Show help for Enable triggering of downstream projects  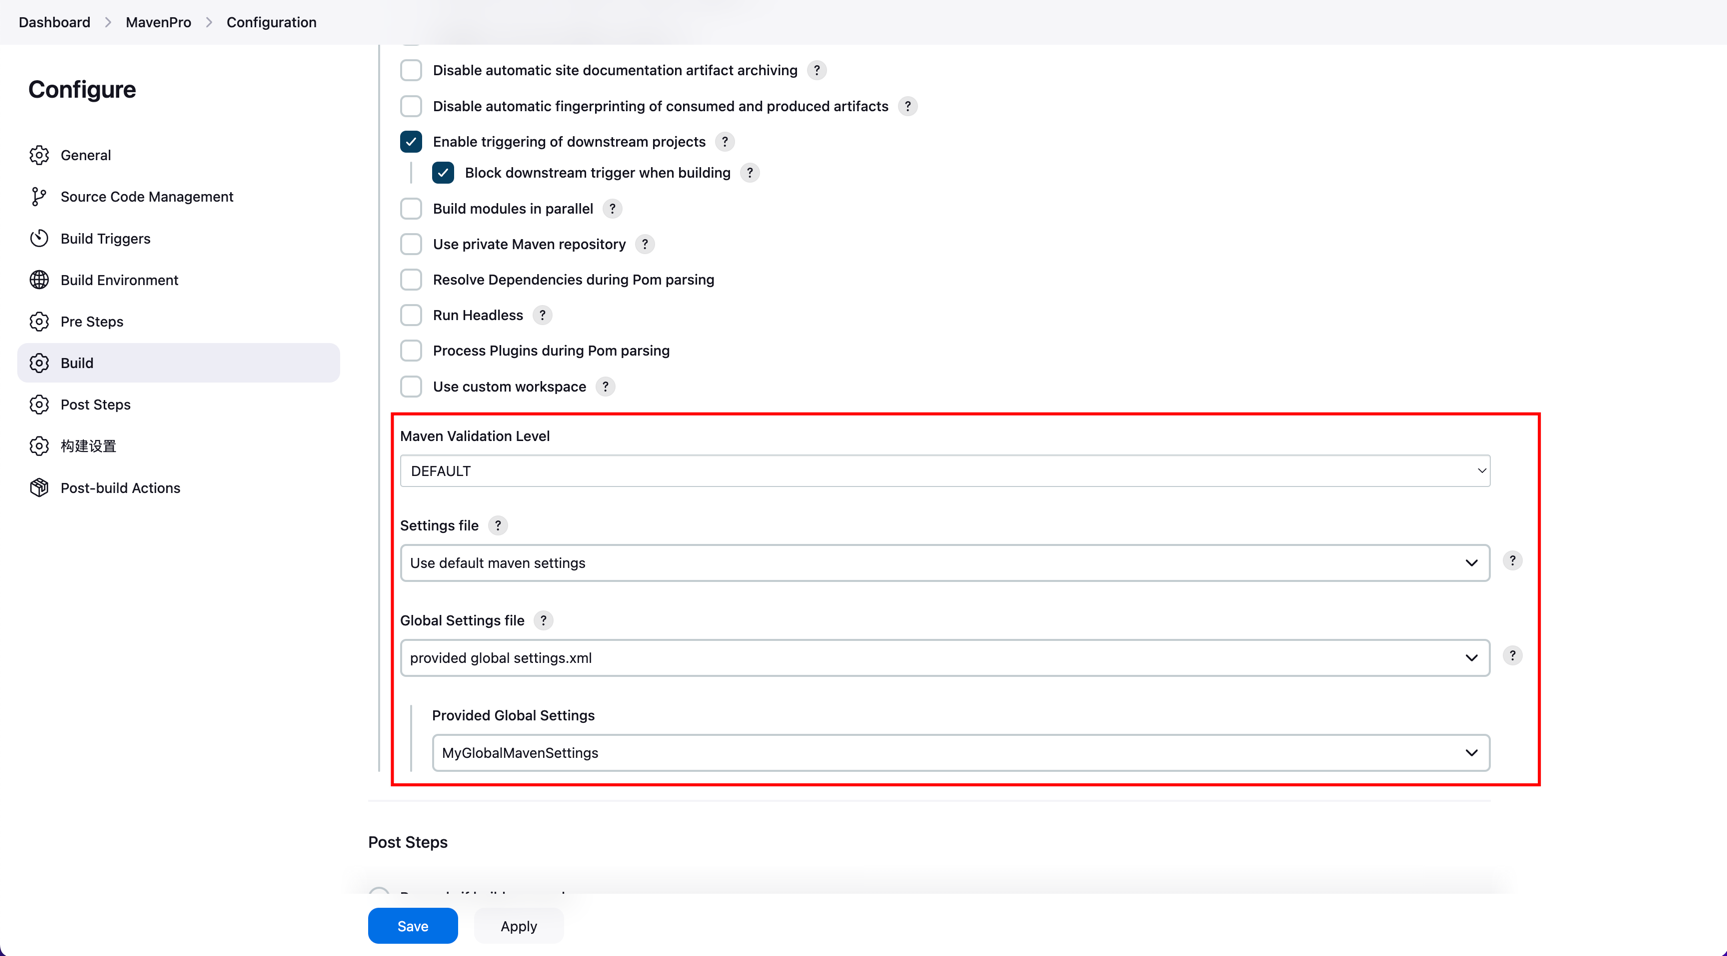[x=725, y=142]
